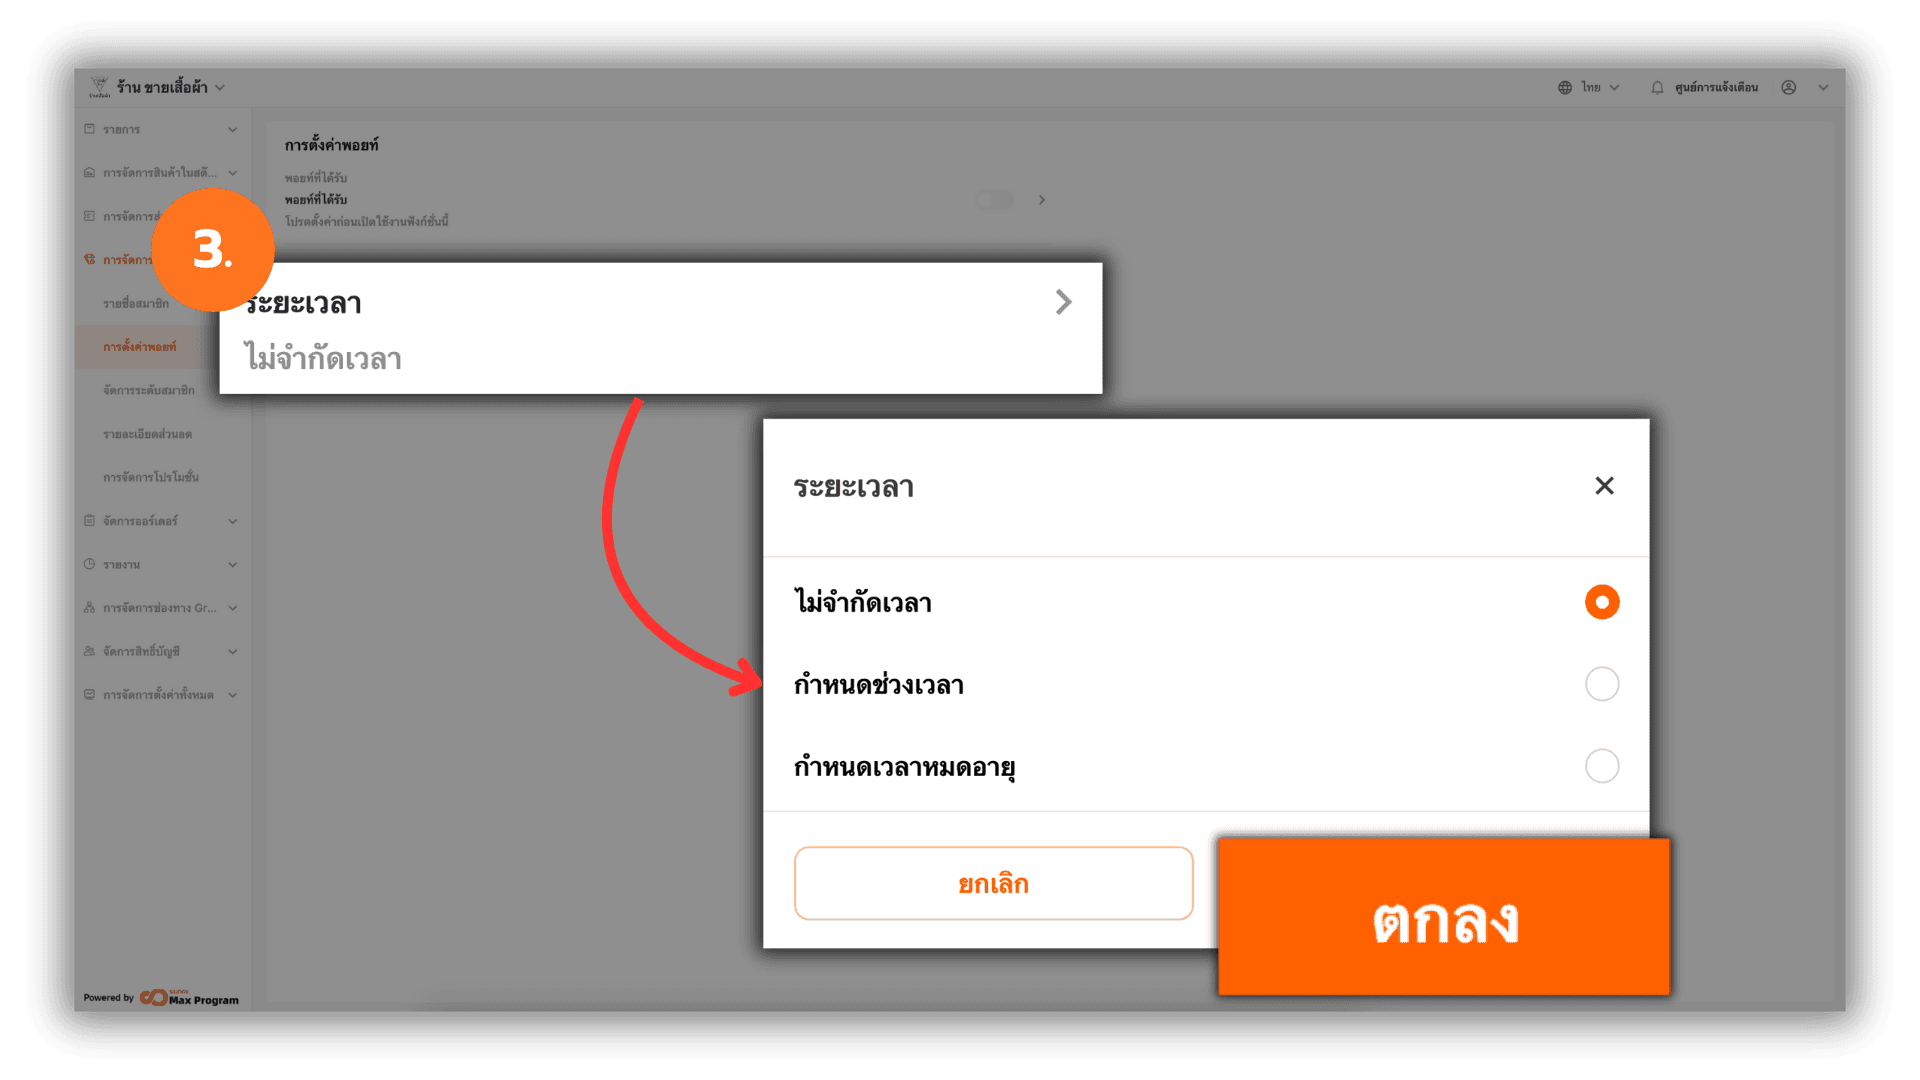Viewport: 1920px width, 1080px height.
Task: Toggle the พอยท์ที่ได้รับ switch
Action: 994,200
